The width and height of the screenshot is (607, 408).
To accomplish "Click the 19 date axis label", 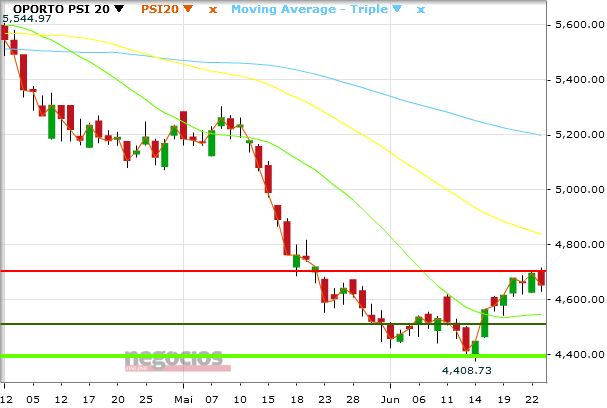I will (x=504, y=399).
